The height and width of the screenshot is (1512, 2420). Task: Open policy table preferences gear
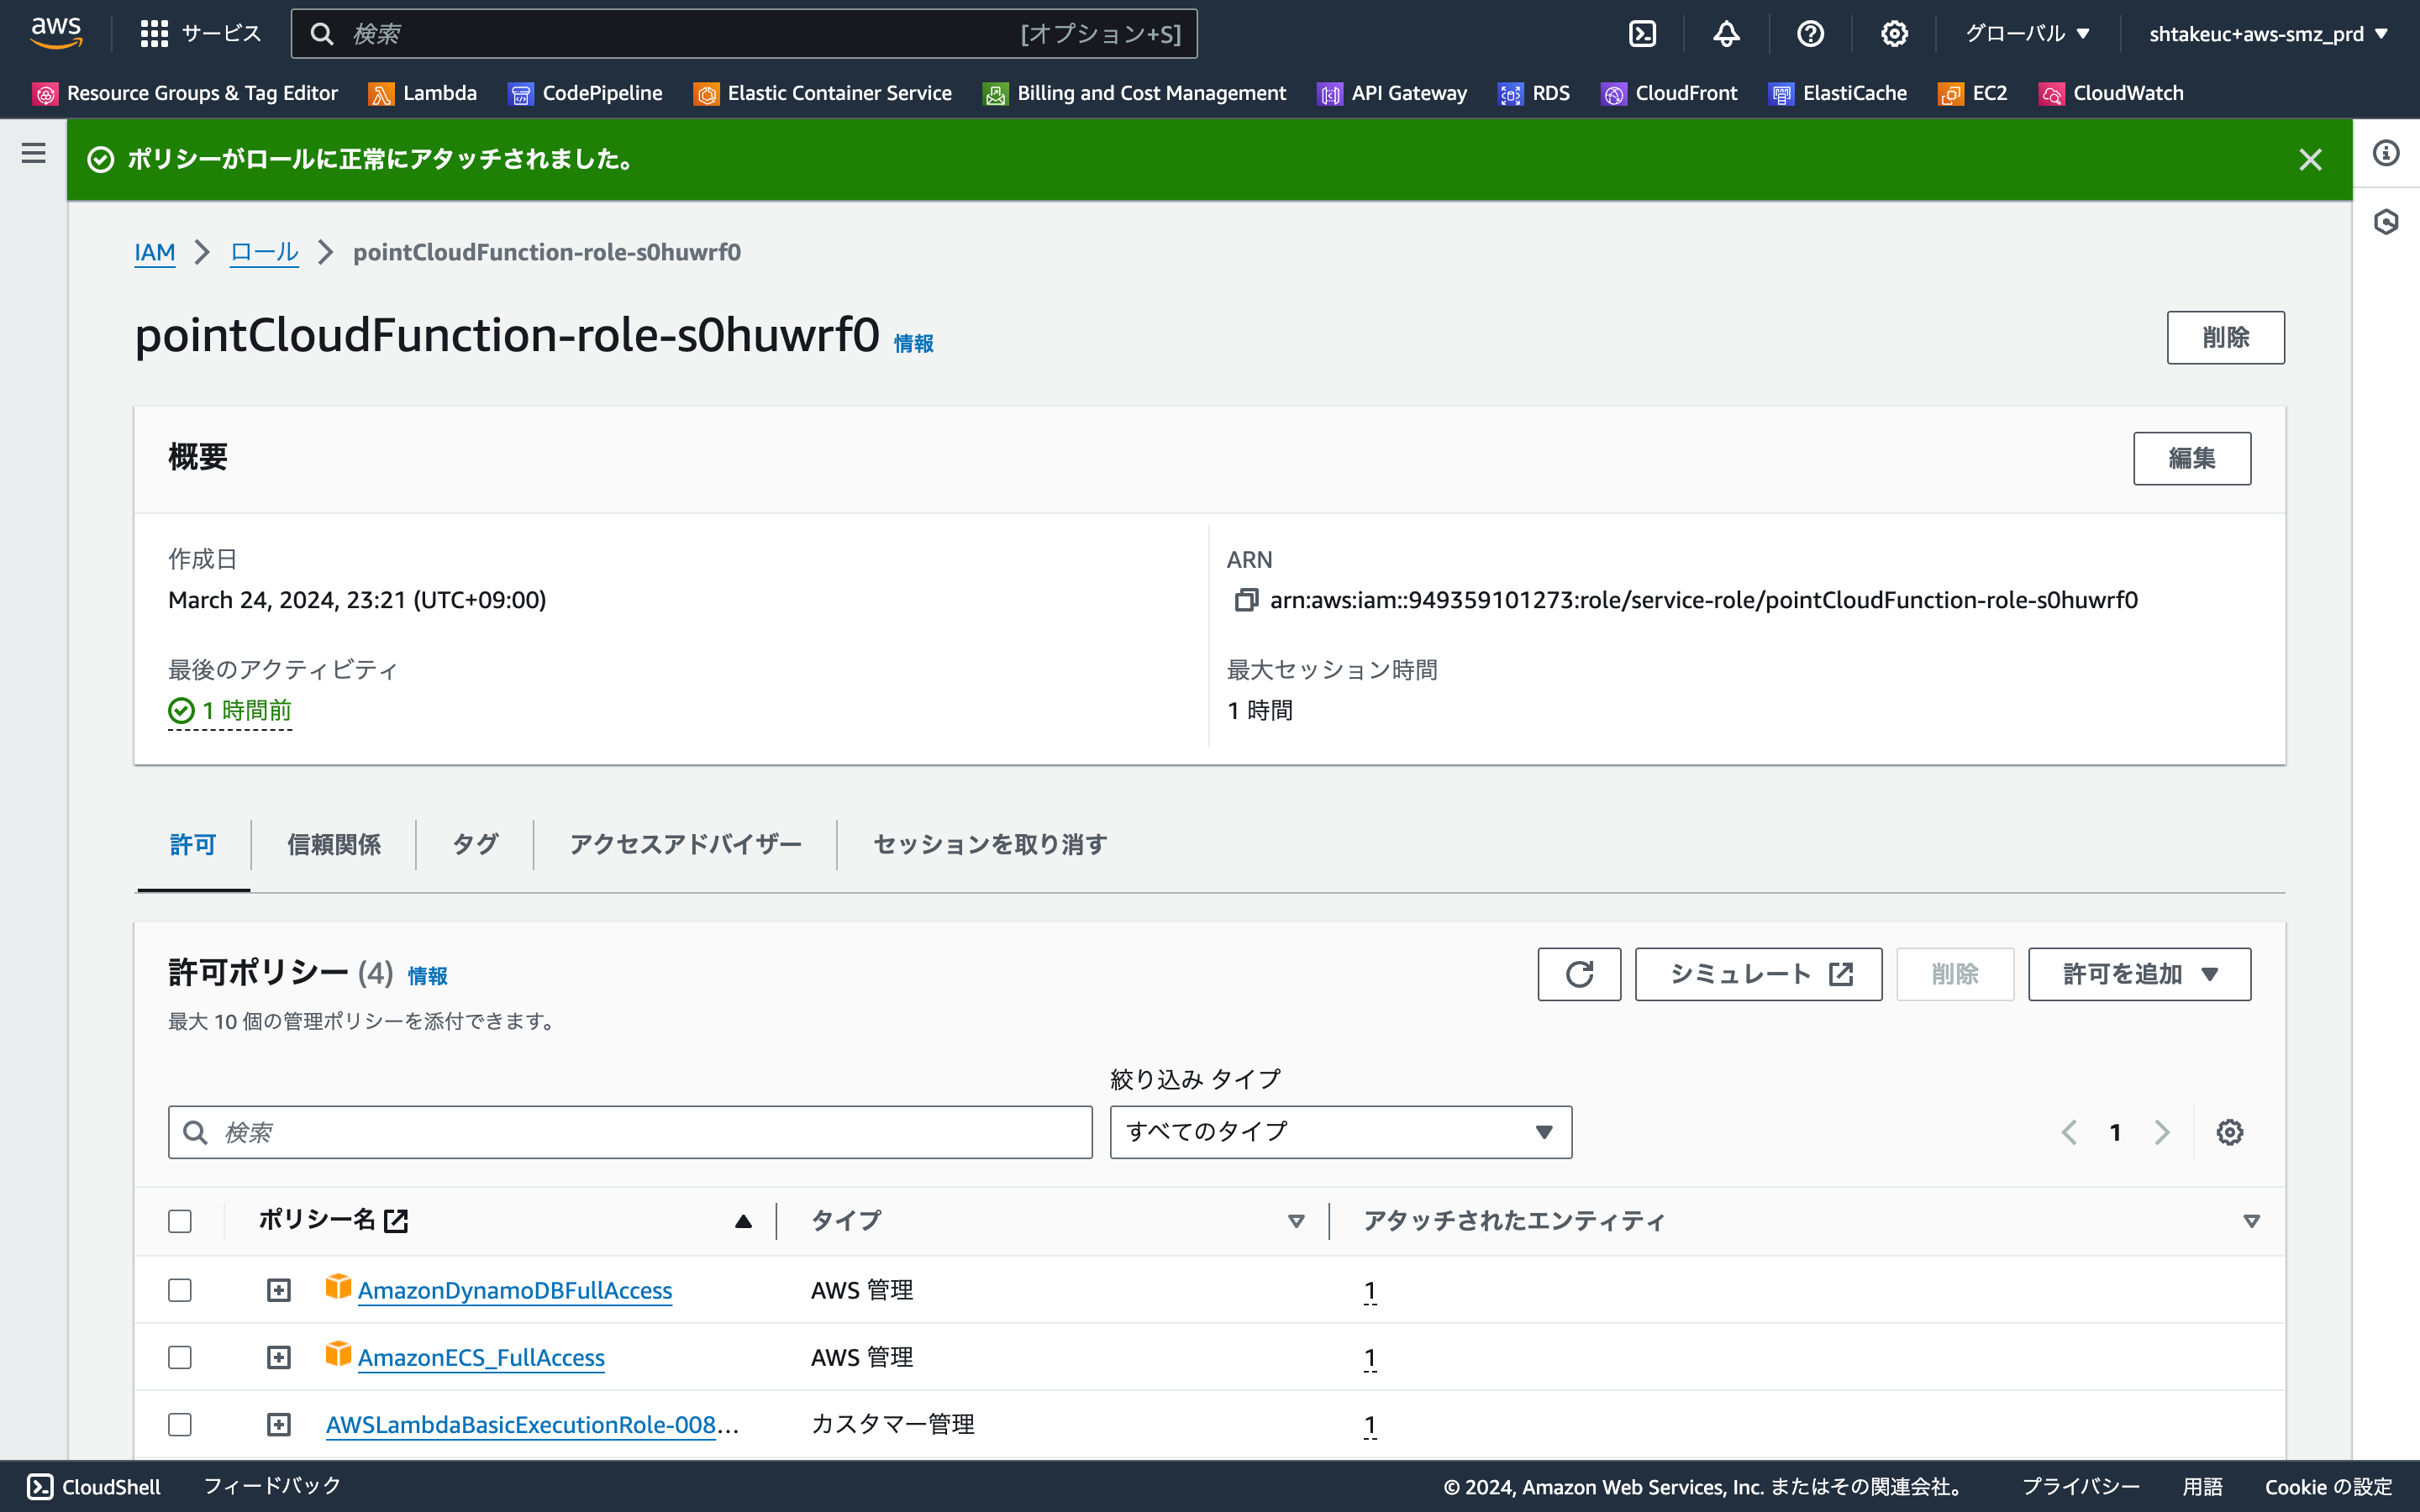point(2229,1132)
